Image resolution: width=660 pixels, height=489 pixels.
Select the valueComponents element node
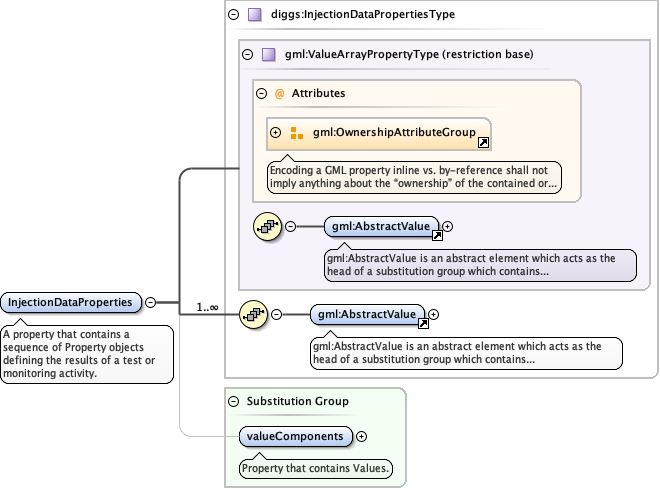297,436
